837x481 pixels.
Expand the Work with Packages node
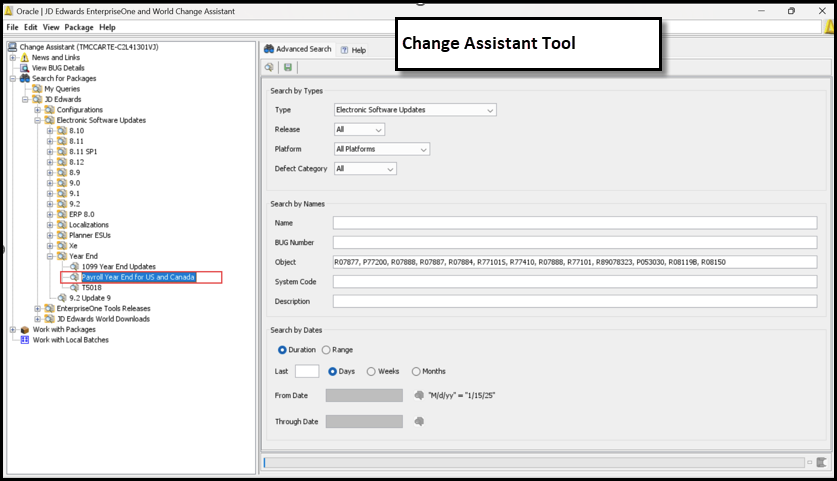pyautogui.click(x=13, y=329)
